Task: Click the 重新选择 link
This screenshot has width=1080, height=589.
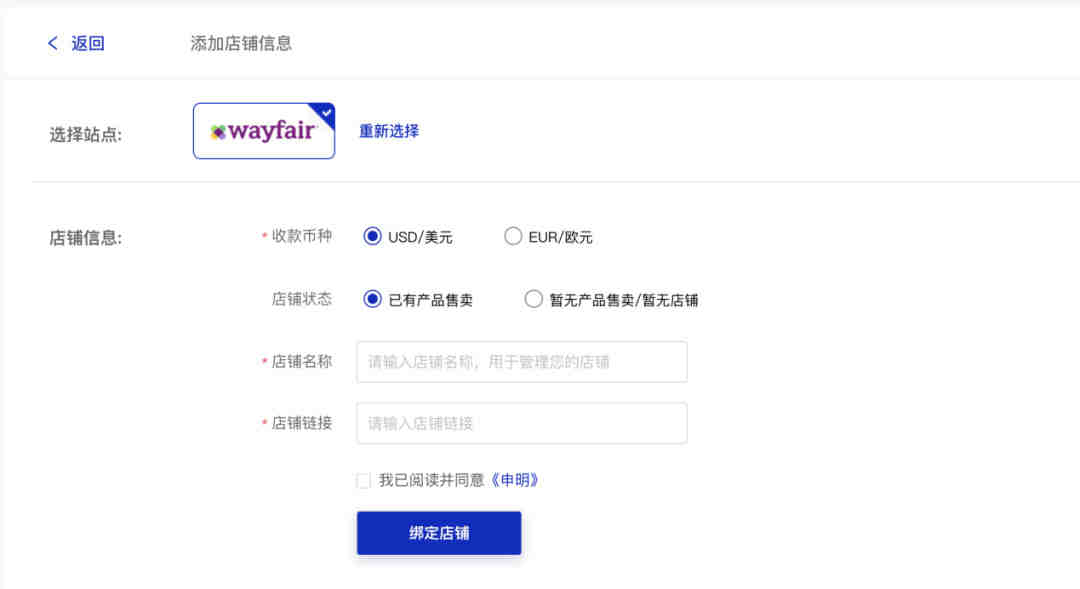Action: (x=389, y=131)
